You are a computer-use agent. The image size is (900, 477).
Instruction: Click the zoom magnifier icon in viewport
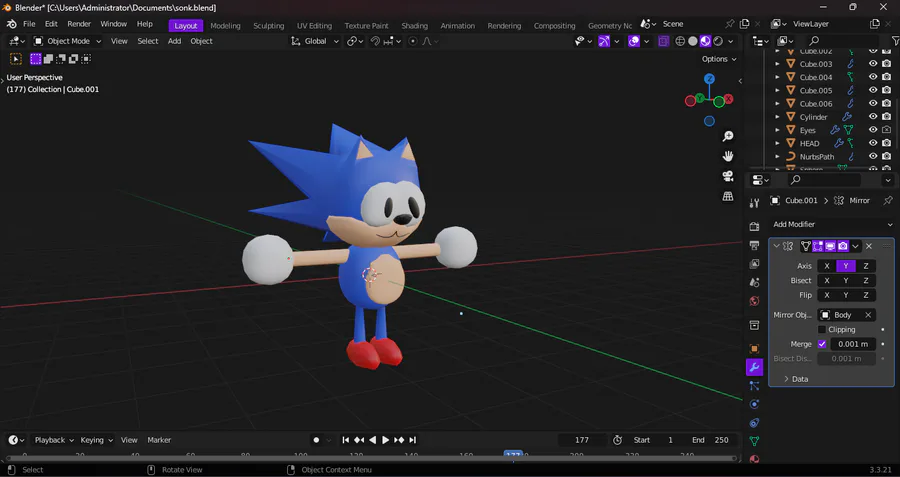[x=728, y=136]
